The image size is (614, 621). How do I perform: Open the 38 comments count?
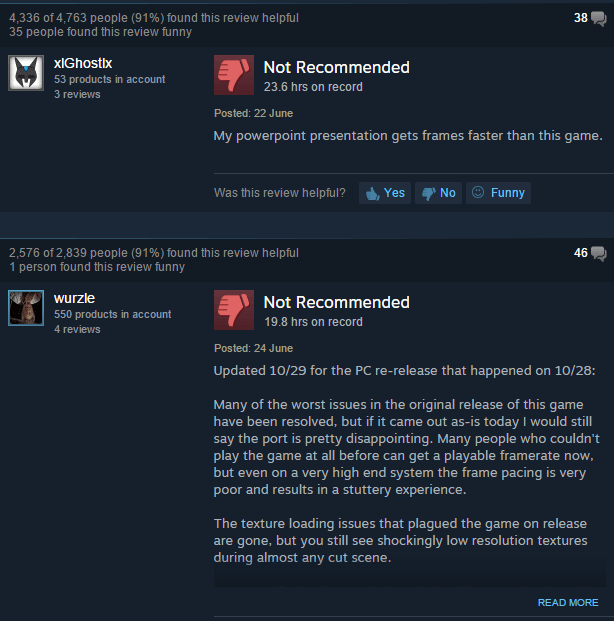pyautogui.click(x=581, y=18)
